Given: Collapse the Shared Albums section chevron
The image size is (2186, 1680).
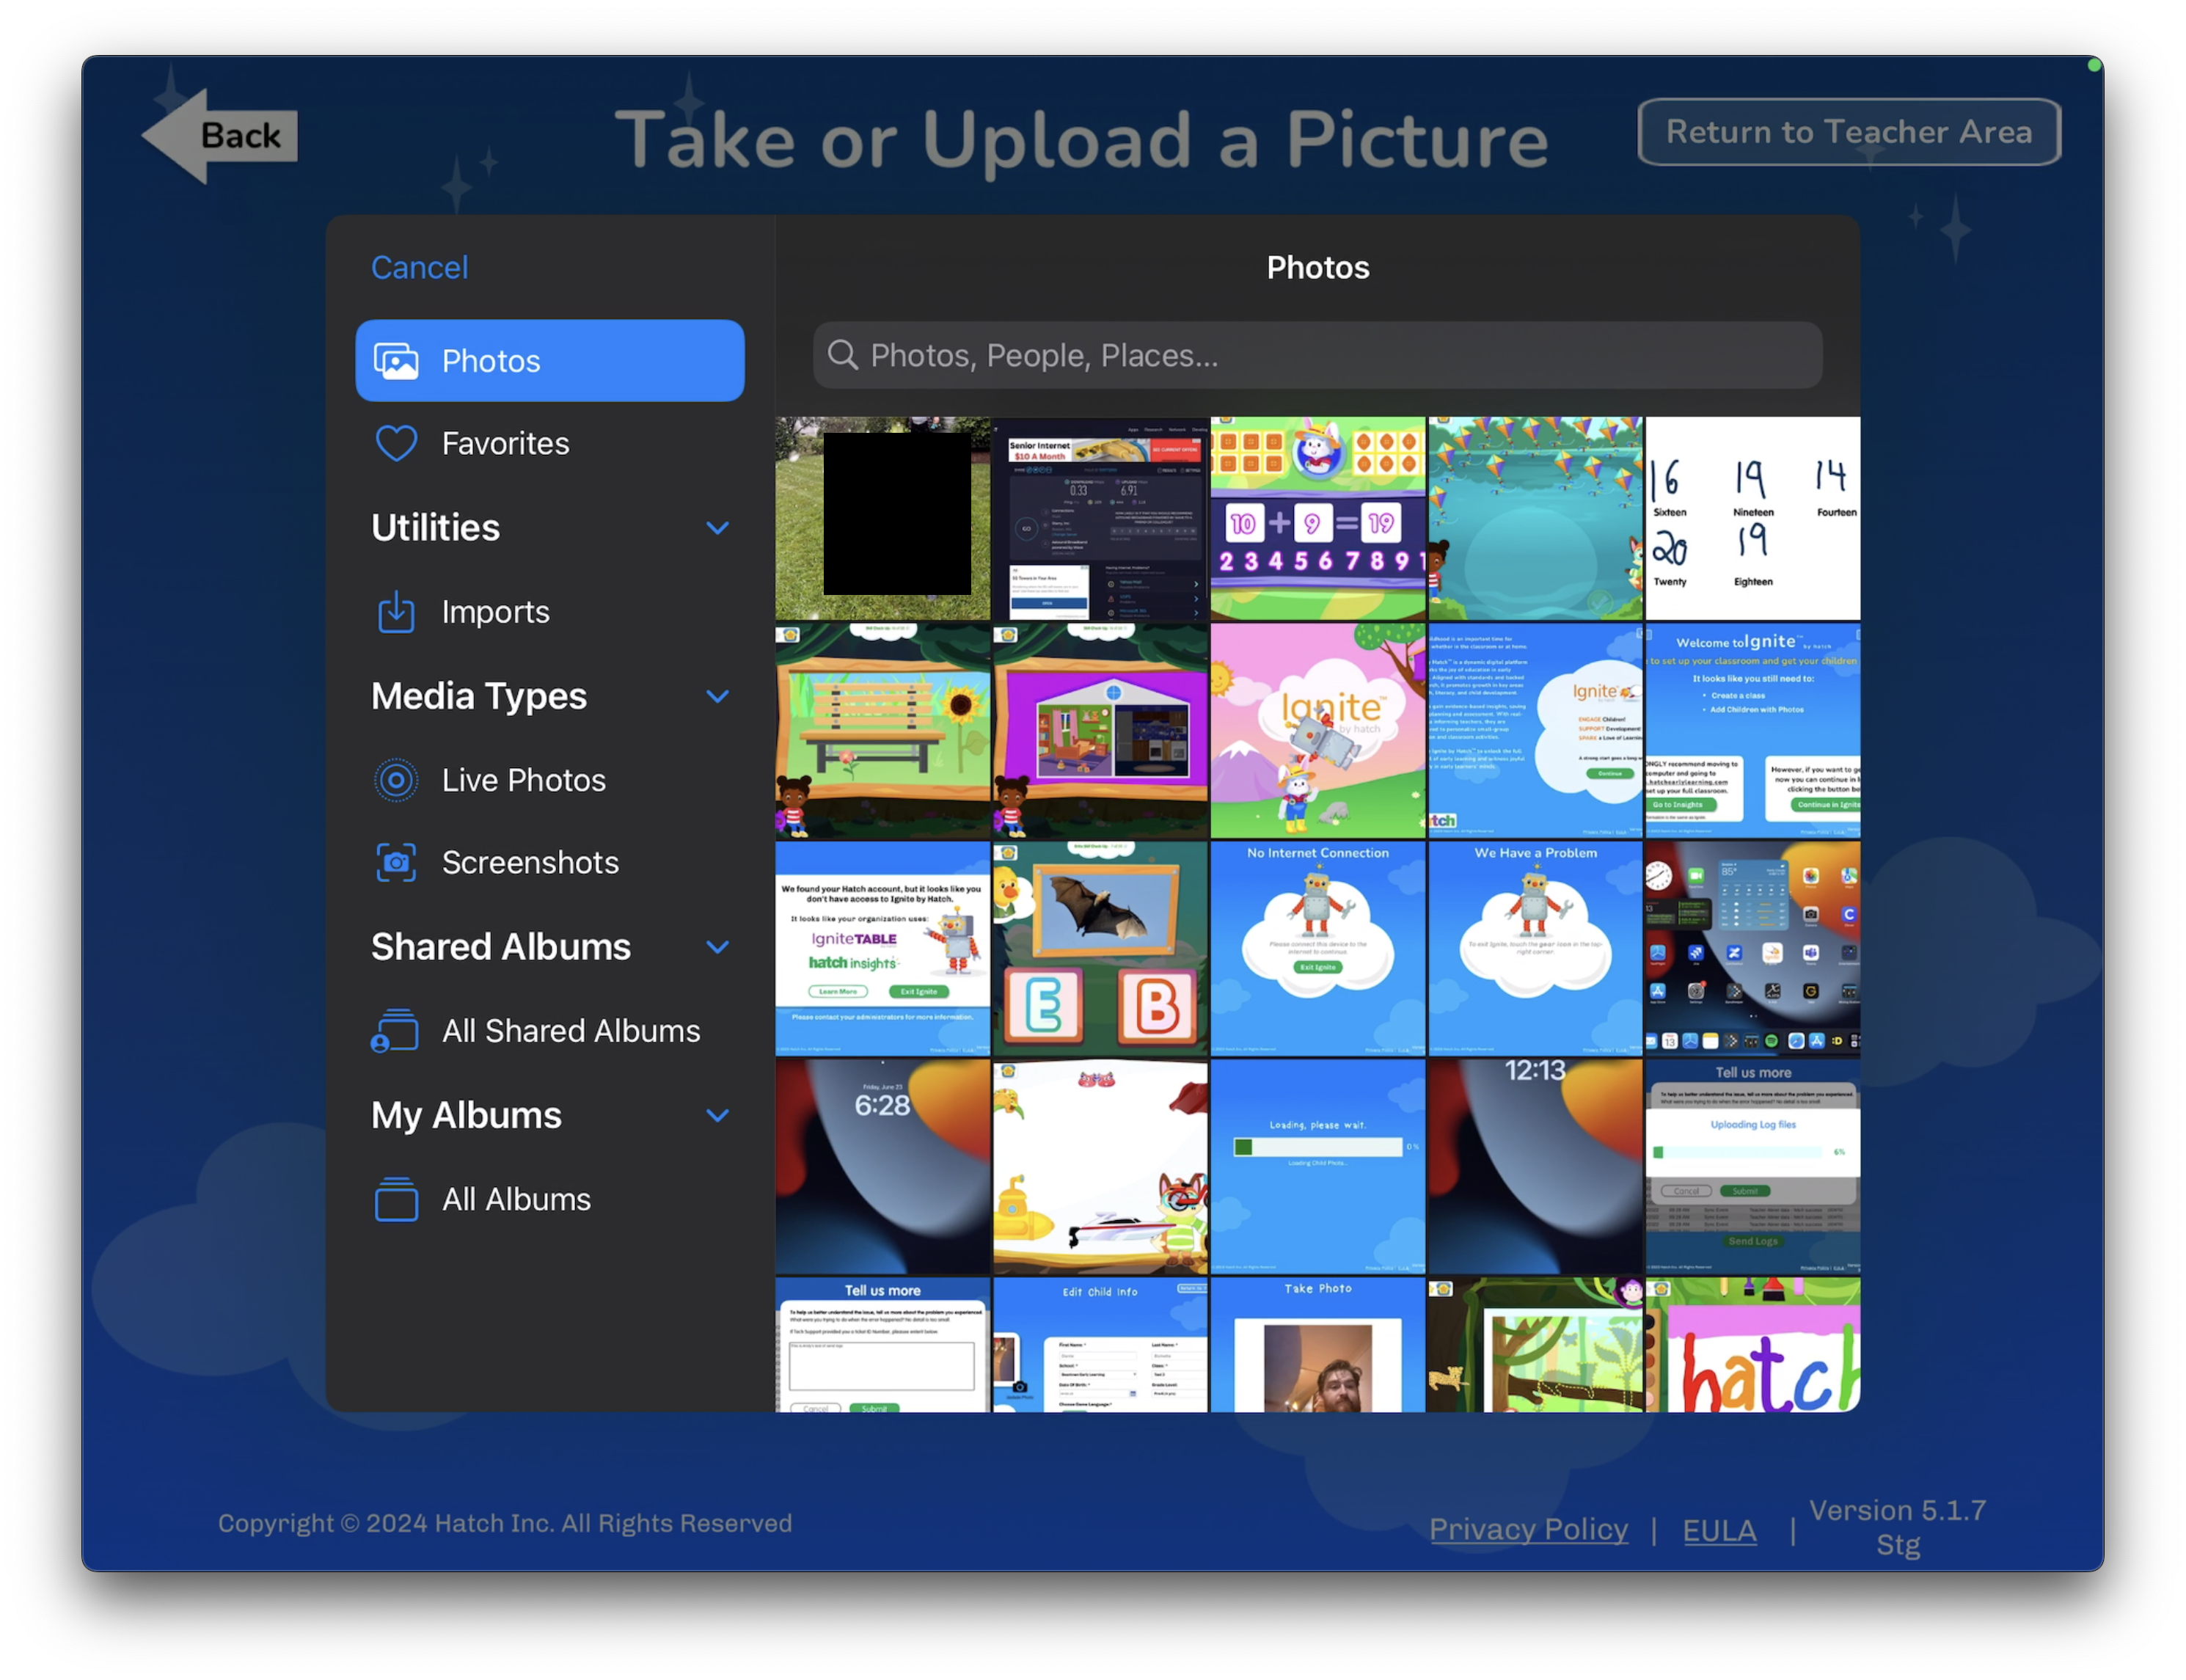Looking at the screenshot, I should click(x=717, y=947).
